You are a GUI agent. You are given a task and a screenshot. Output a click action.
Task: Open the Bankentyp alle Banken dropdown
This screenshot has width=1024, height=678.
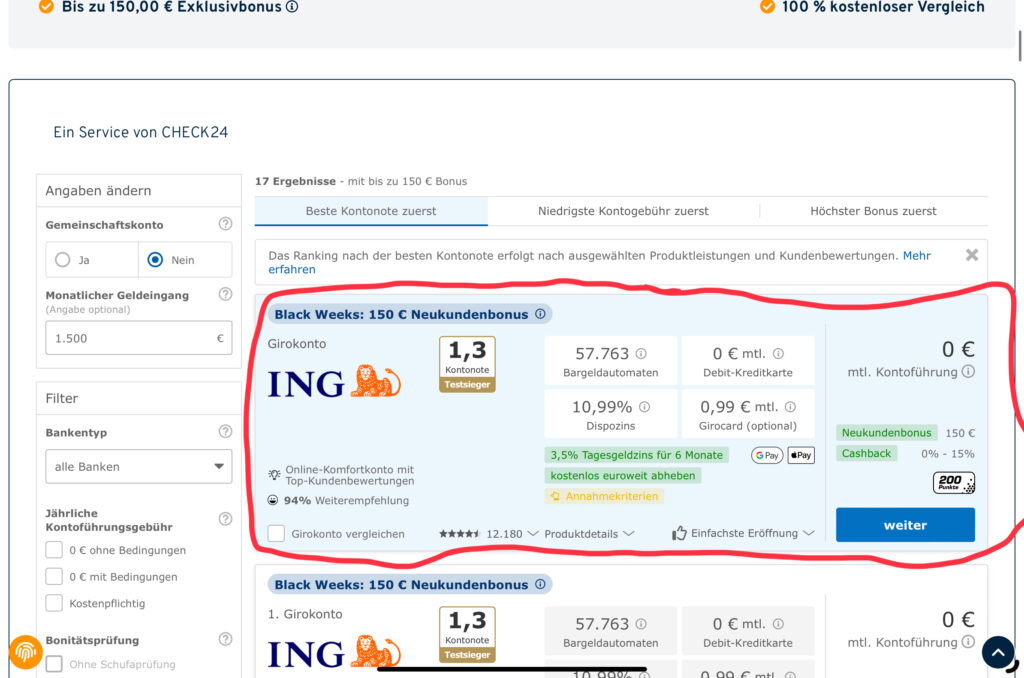tap(139, 466)
